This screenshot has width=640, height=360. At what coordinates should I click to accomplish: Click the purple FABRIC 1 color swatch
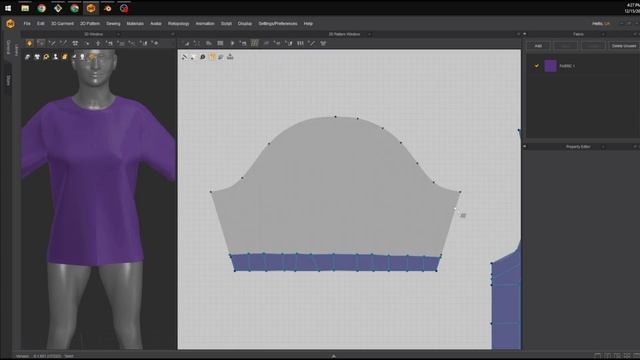[x=550, y=66]
